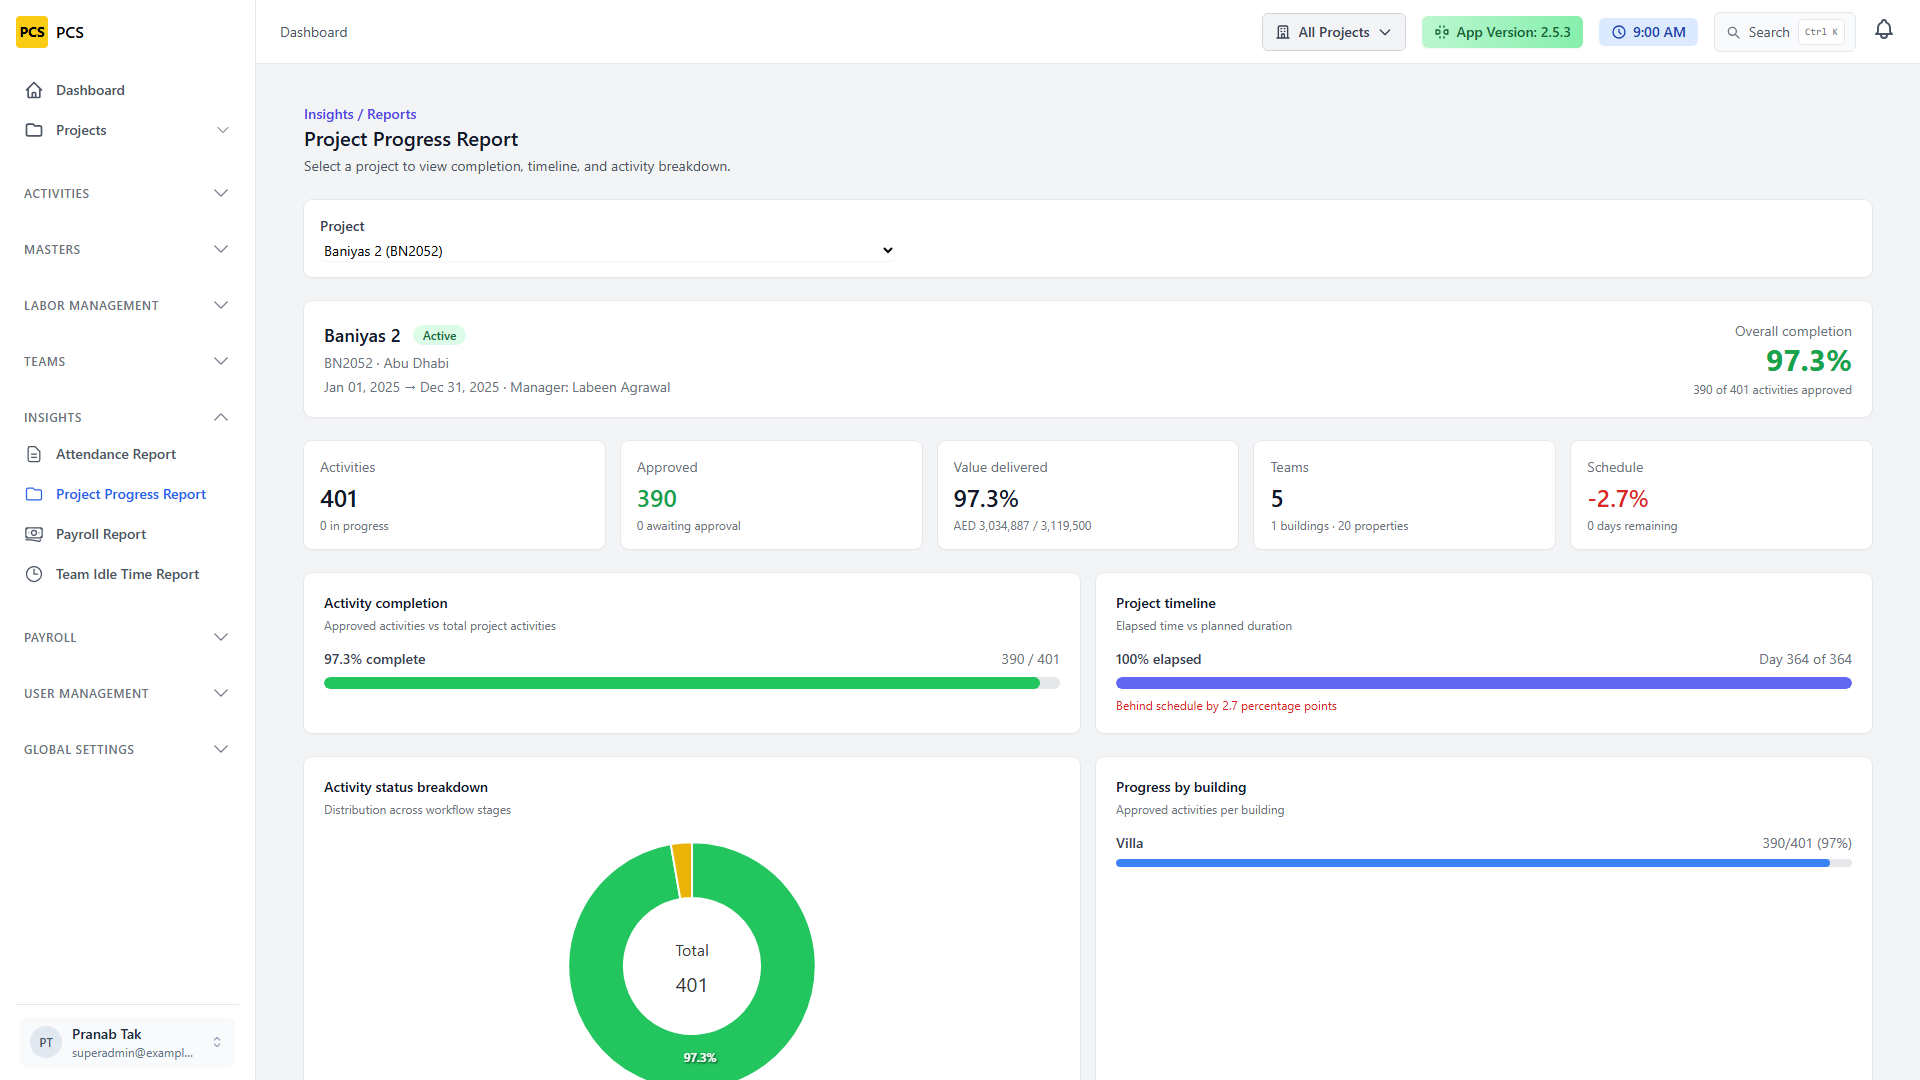Open the account switcher arrows

217,1042
